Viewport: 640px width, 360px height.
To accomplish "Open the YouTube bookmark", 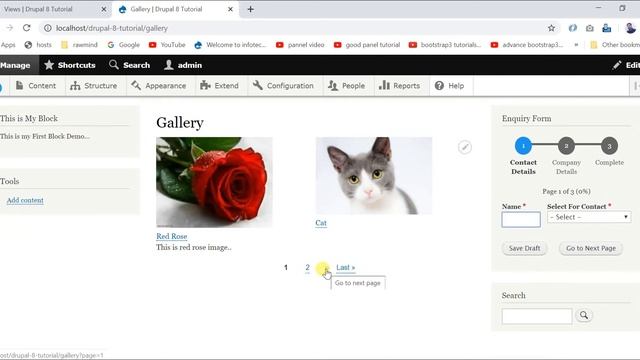I will (x=167, y=45).
